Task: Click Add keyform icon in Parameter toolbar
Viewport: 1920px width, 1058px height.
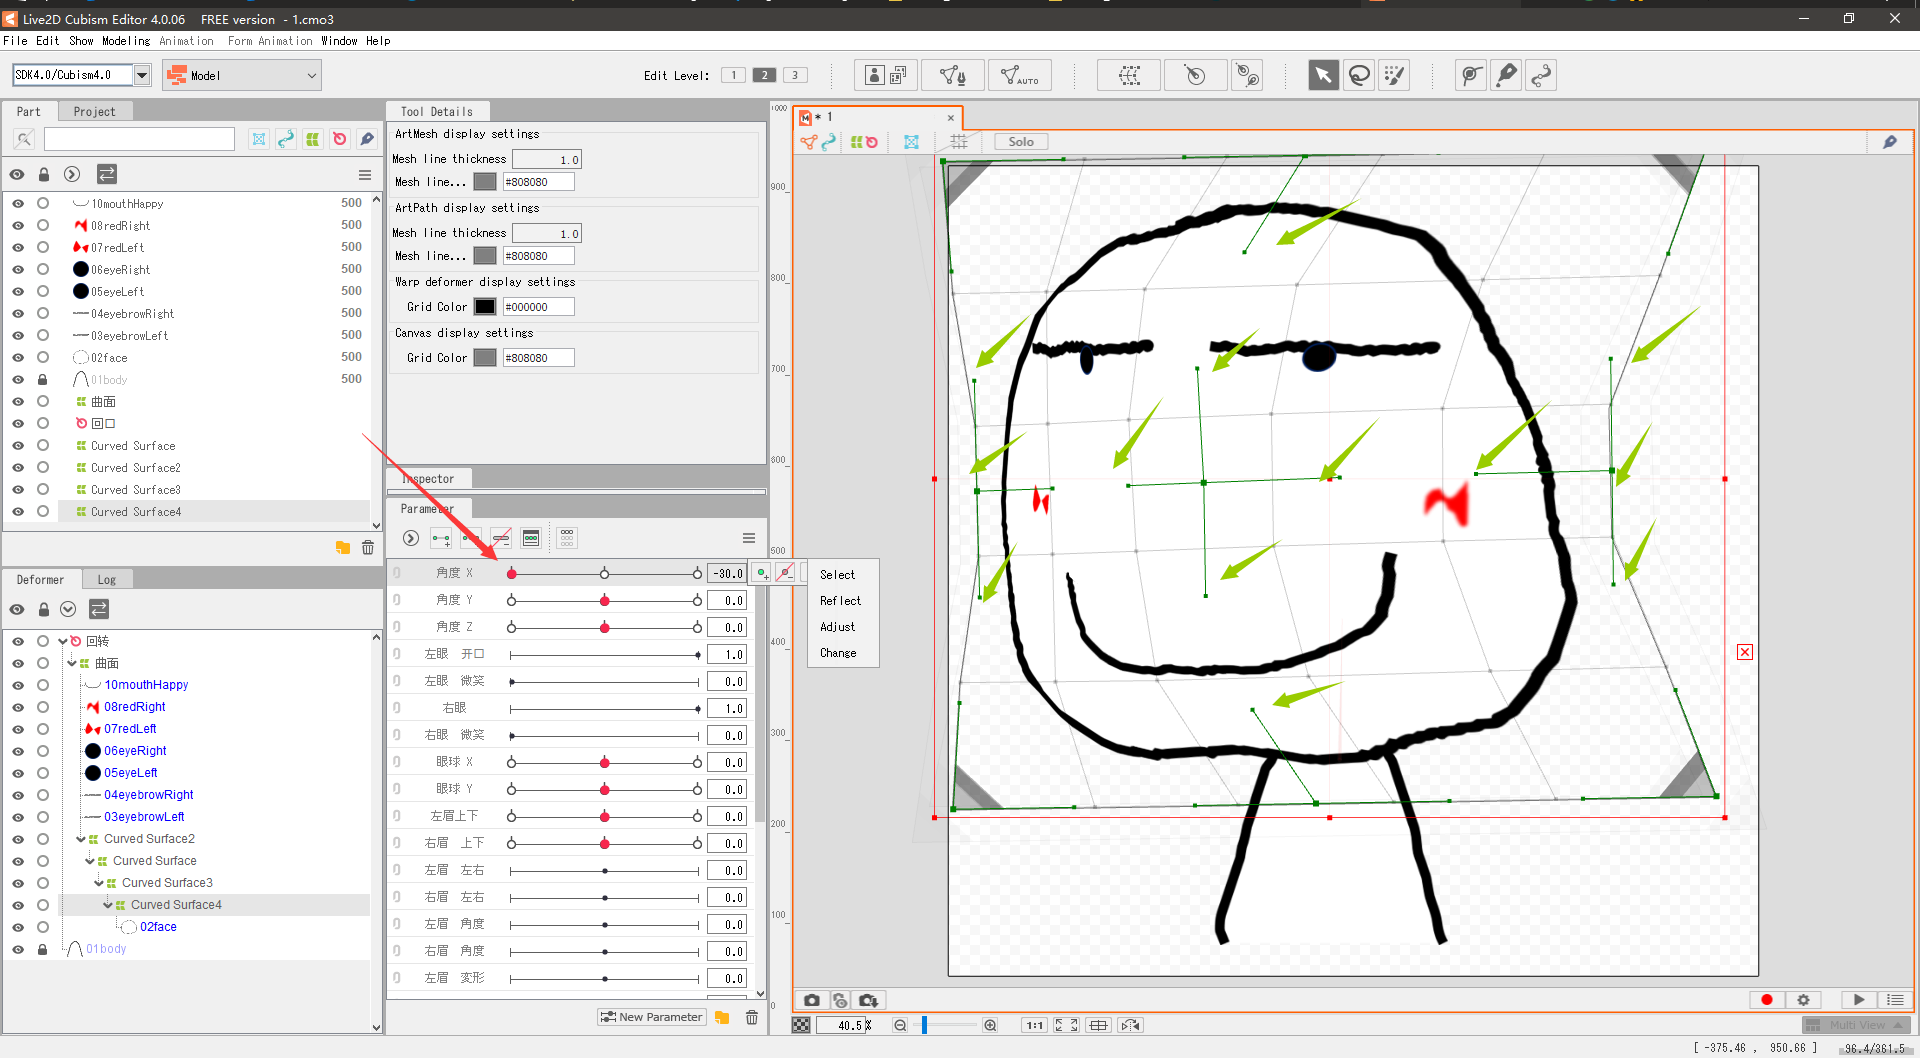Action: [x=441, y=538]
